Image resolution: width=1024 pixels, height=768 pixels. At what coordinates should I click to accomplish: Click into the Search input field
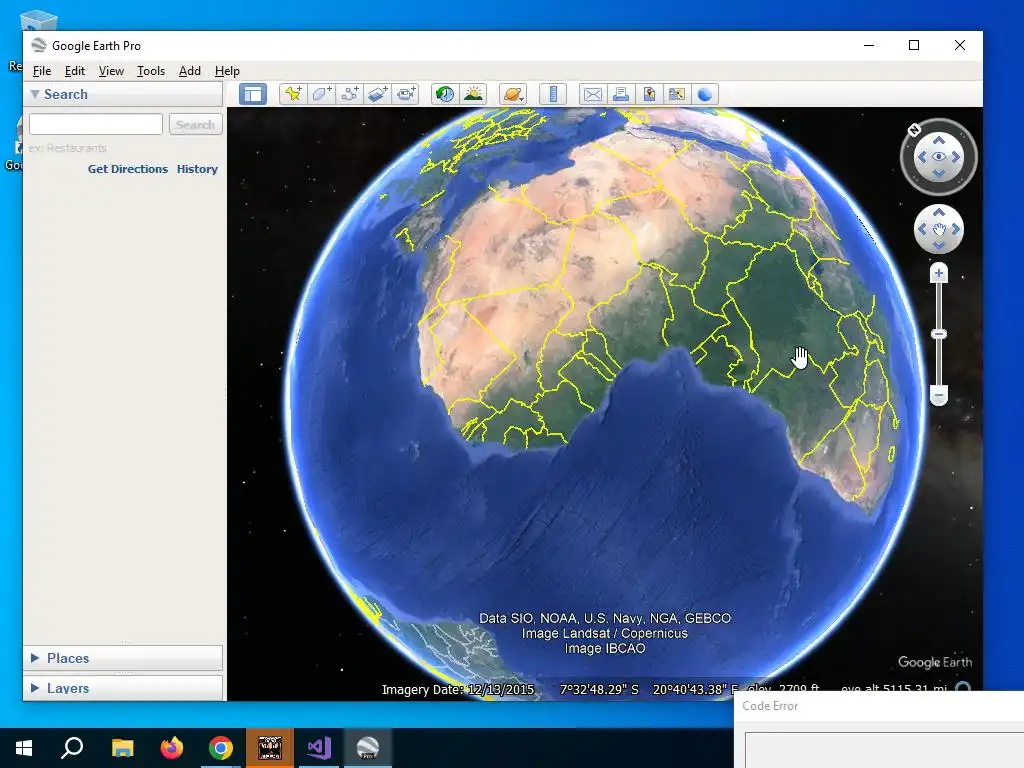click(96, 124)
